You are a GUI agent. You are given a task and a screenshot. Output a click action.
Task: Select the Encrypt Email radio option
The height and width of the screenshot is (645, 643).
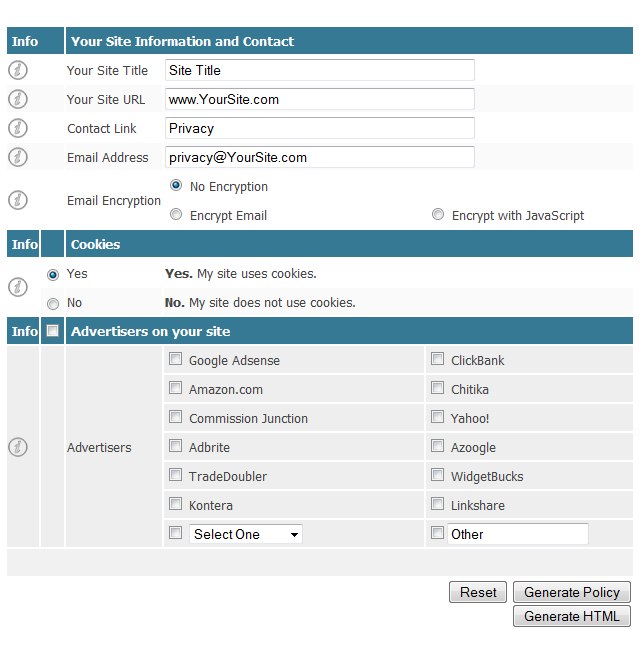[176, 215]
